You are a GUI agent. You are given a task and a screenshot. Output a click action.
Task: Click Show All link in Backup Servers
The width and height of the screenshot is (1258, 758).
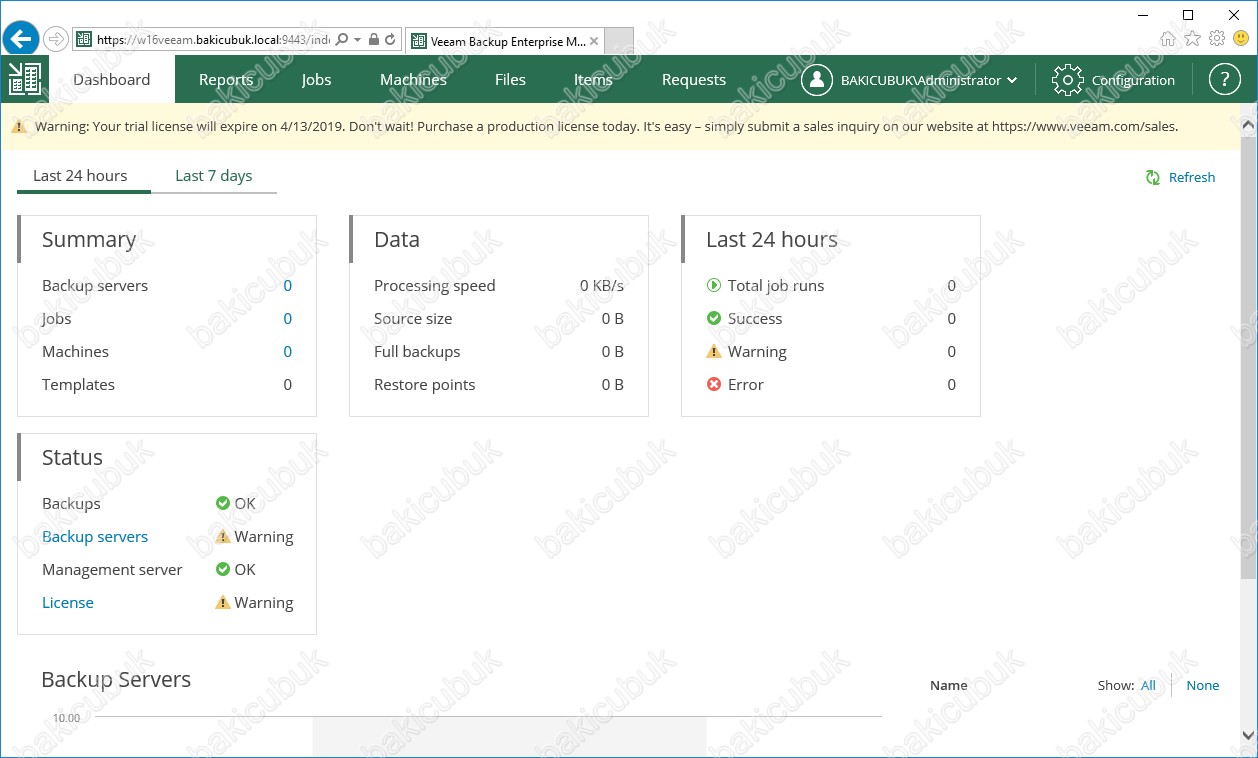[1148, 685]
